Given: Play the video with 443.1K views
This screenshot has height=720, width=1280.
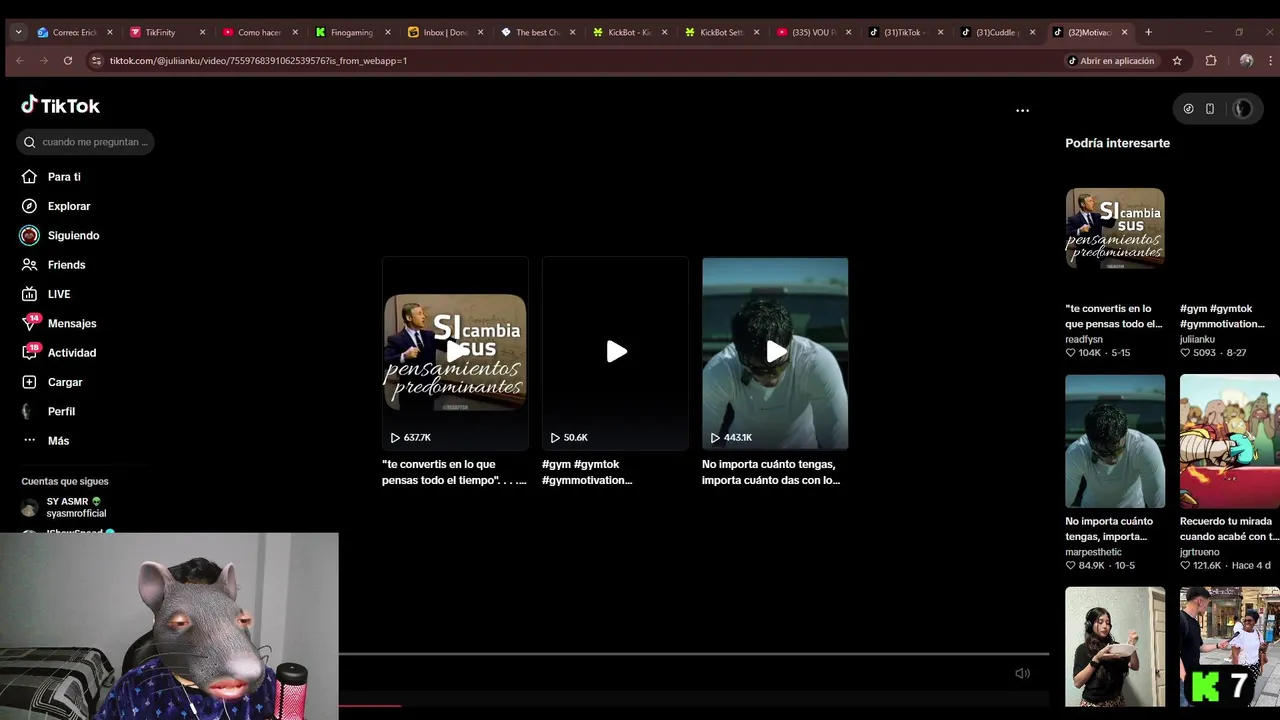Looking at the screenshot, I should click(775, 352).
